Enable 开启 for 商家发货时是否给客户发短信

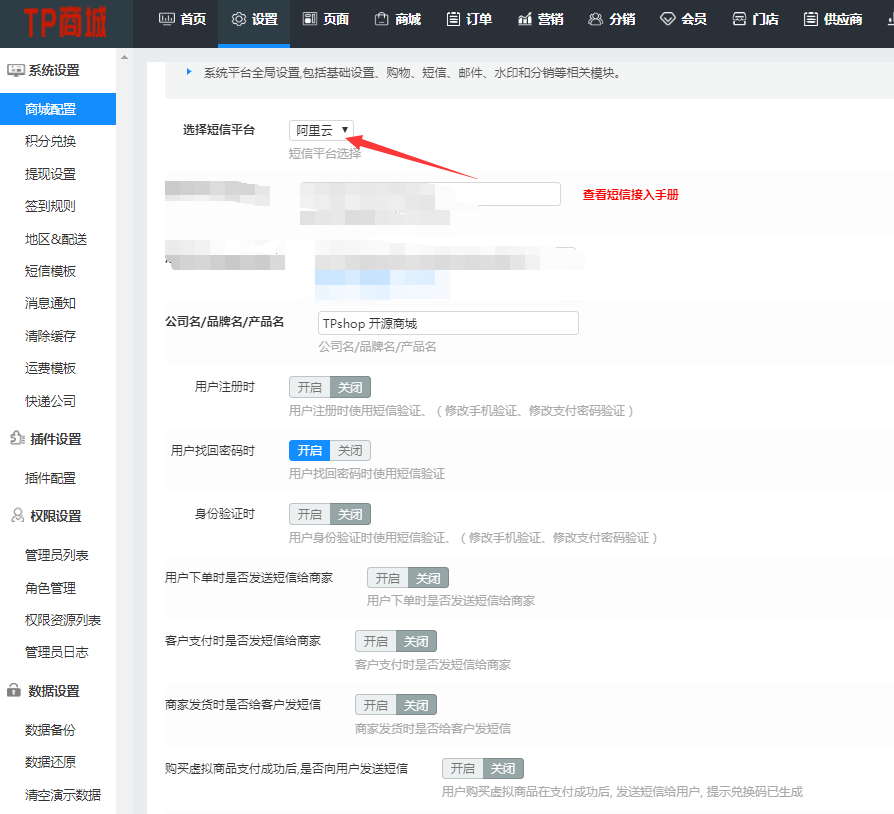tap(375, 705)
